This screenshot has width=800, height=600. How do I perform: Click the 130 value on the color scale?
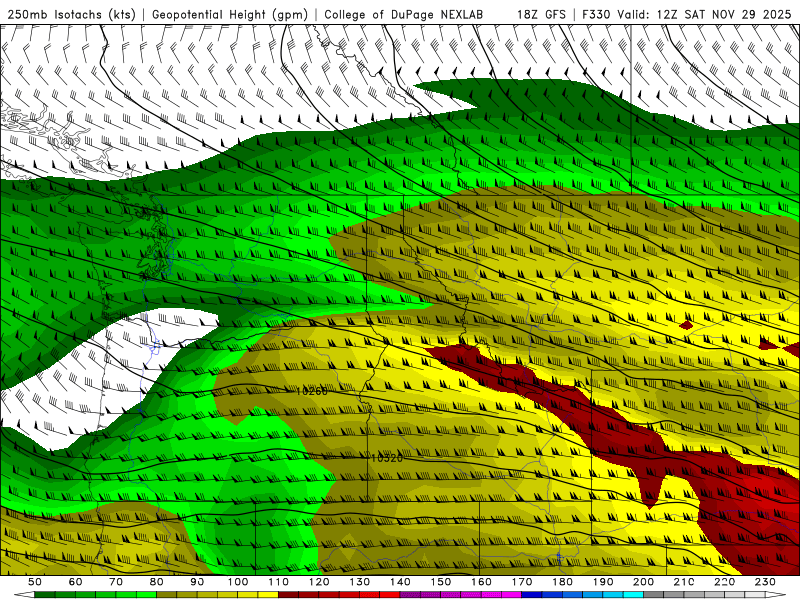click(360, 582)
